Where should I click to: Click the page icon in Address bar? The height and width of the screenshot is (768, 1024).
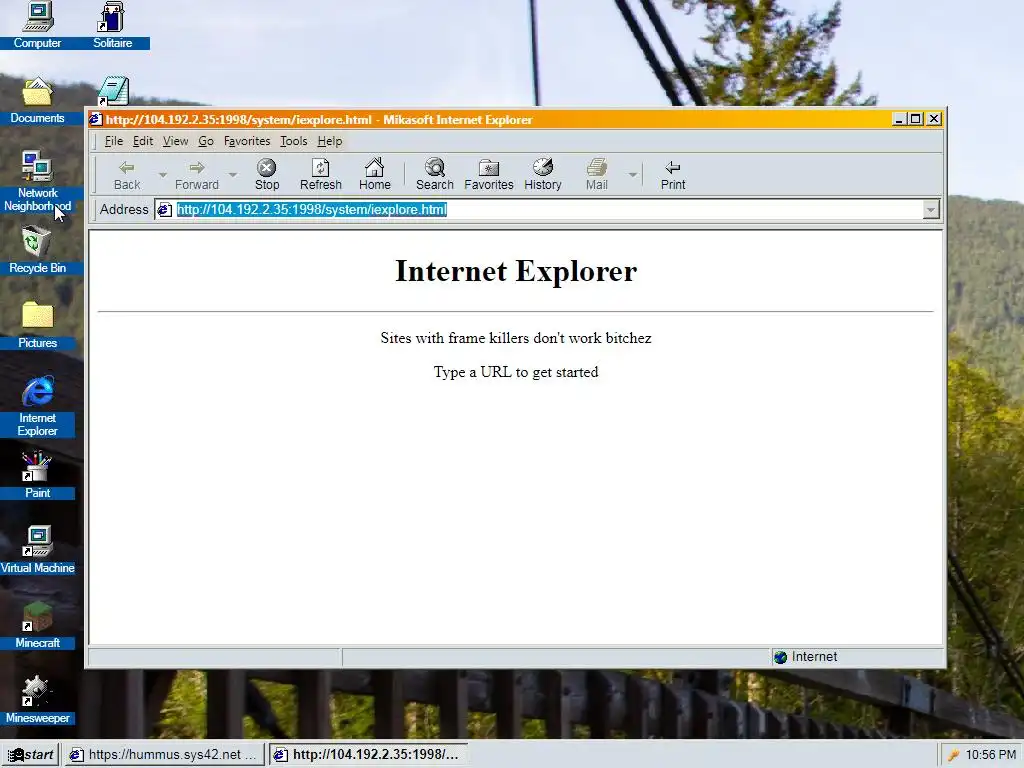coord(165,210)
